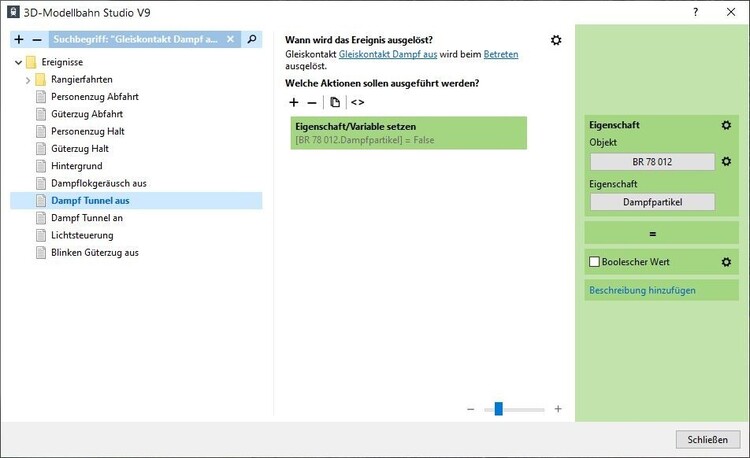Viewport: 750px width, 458px height.
Task: Click the plus icon to add event
Action: point(19,39)
